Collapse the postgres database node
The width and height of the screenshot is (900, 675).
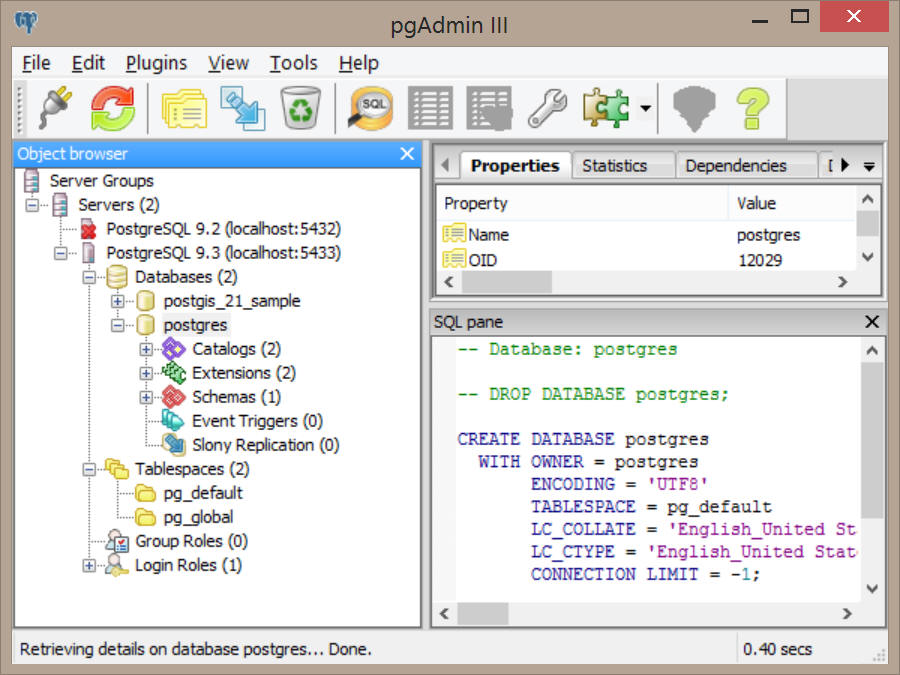(118, 325)
